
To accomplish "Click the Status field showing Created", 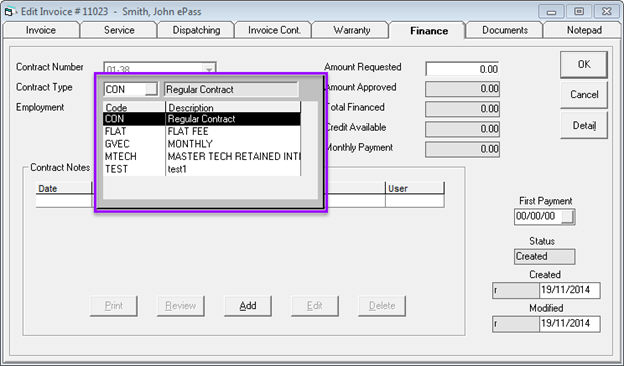I will click(x=544, y=257).
